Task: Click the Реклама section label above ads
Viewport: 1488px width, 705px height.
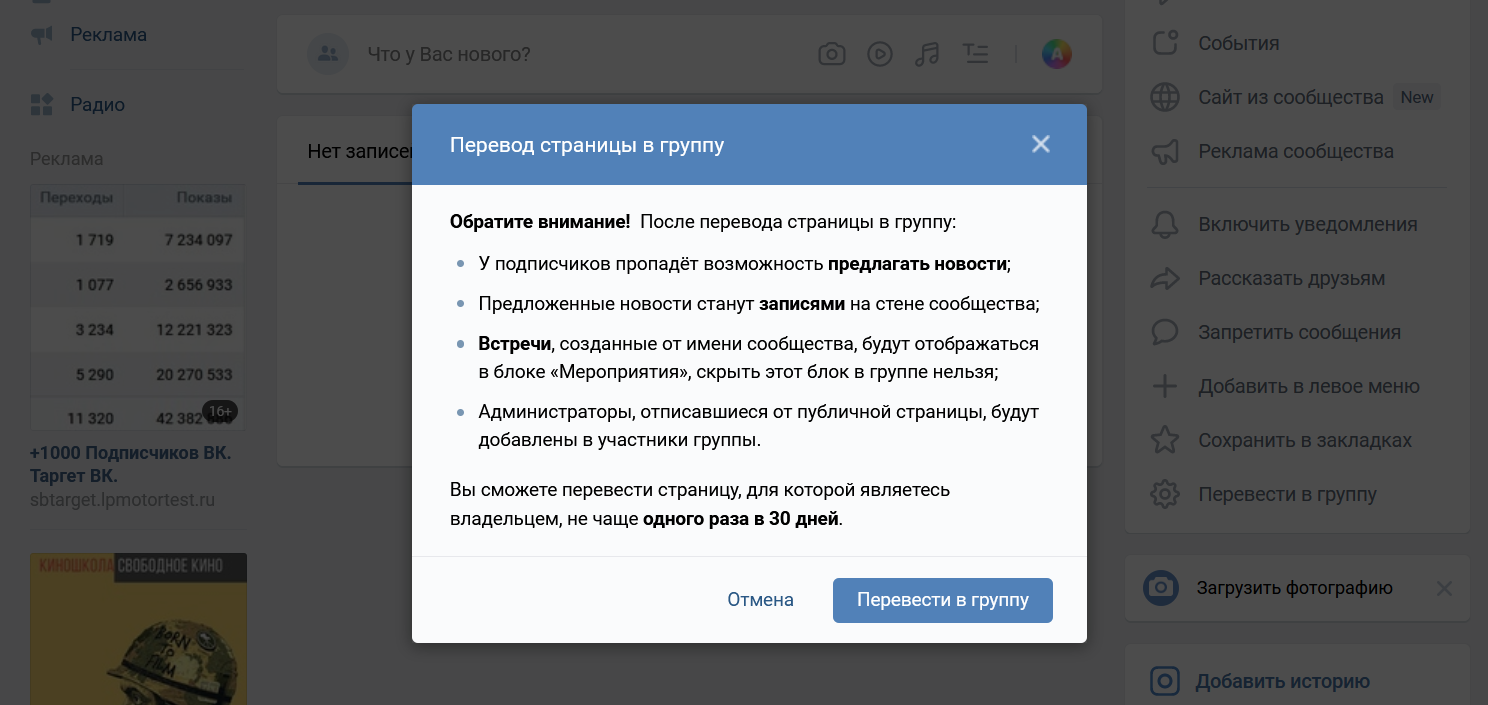Action: (x=66, y=159)
